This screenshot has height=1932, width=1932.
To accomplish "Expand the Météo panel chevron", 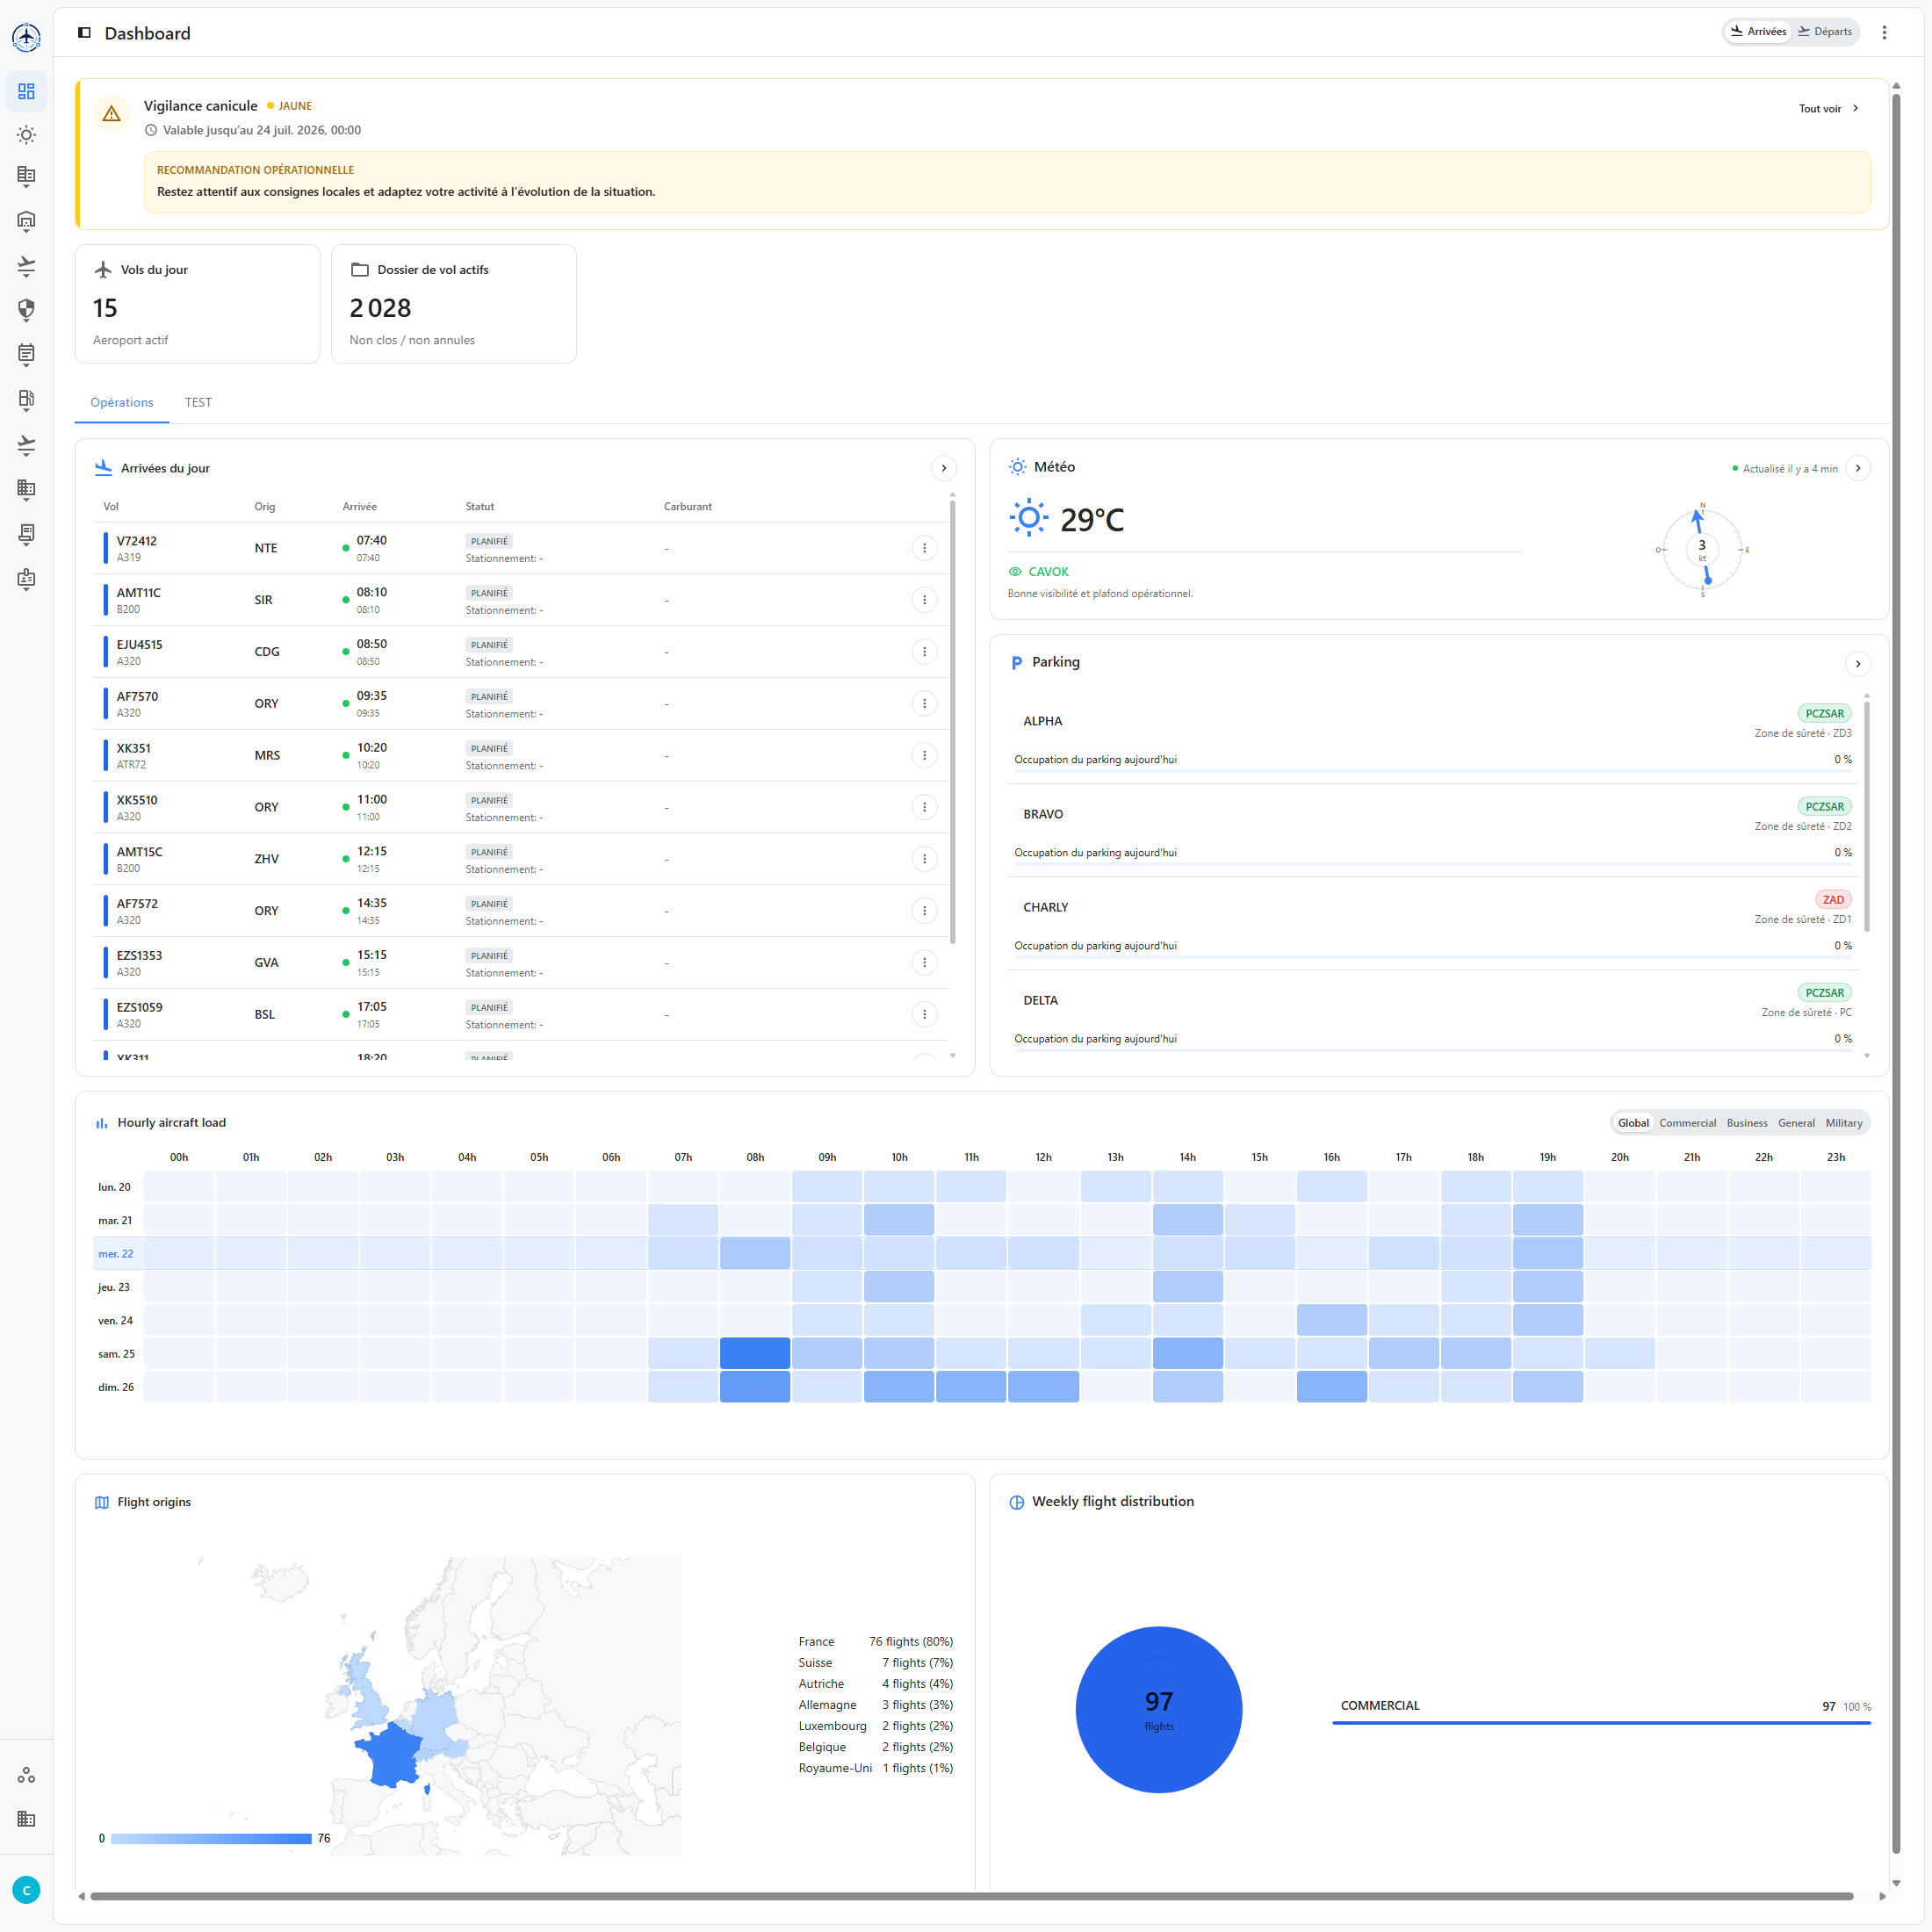I will coord(1858,468).
